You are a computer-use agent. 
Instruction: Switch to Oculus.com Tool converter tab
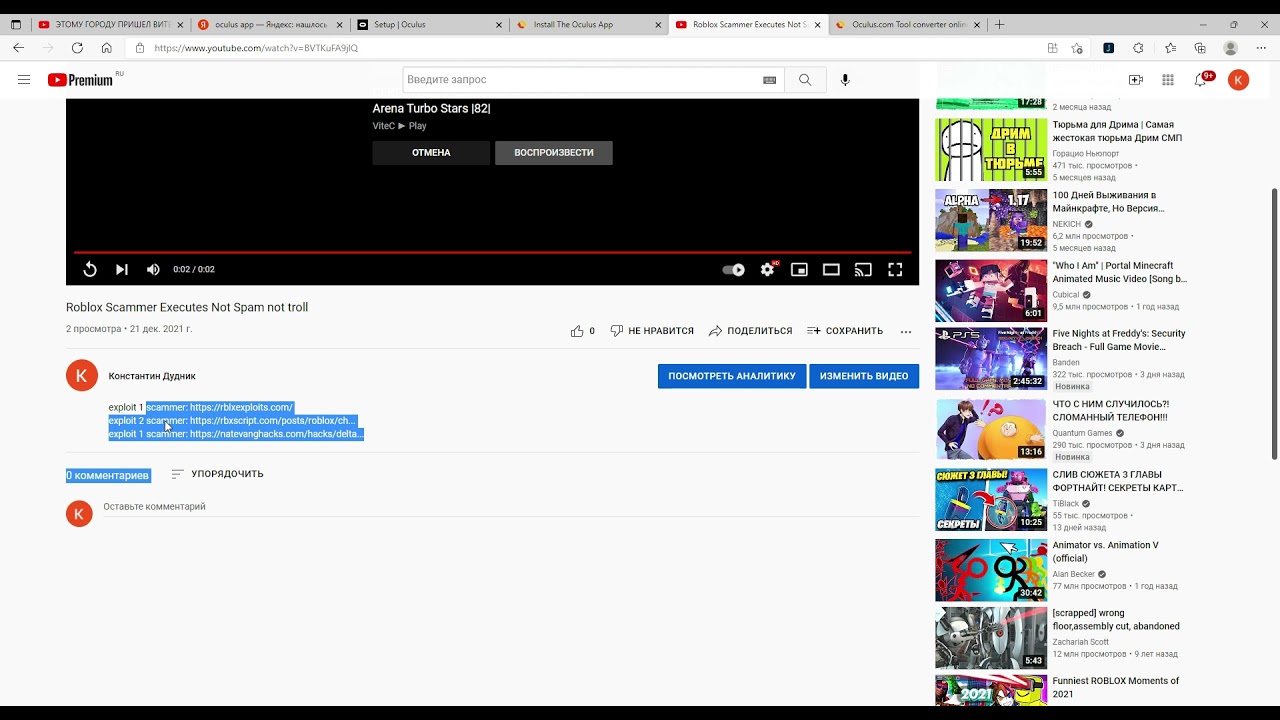tap(908, 25)
